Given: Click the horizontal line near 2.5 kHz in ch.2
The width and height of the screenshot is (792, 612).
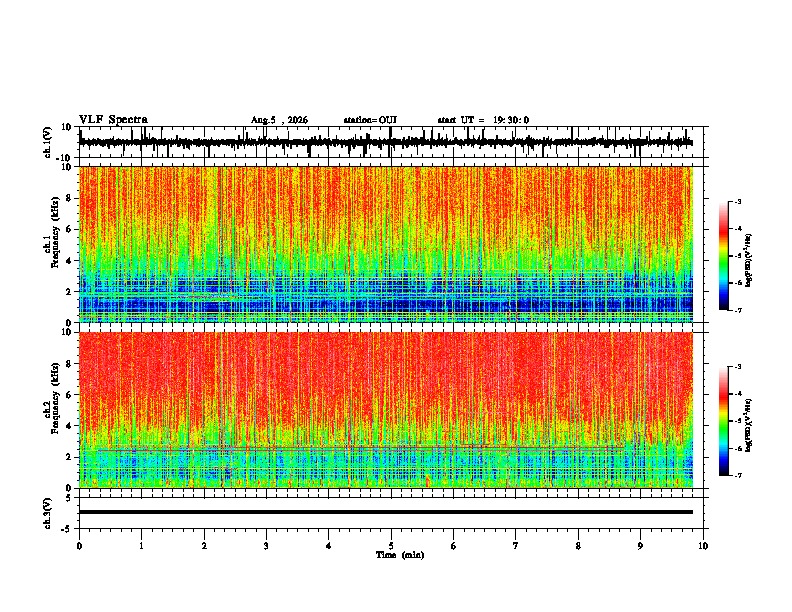Looking at the screenshot, I should 361,448.
